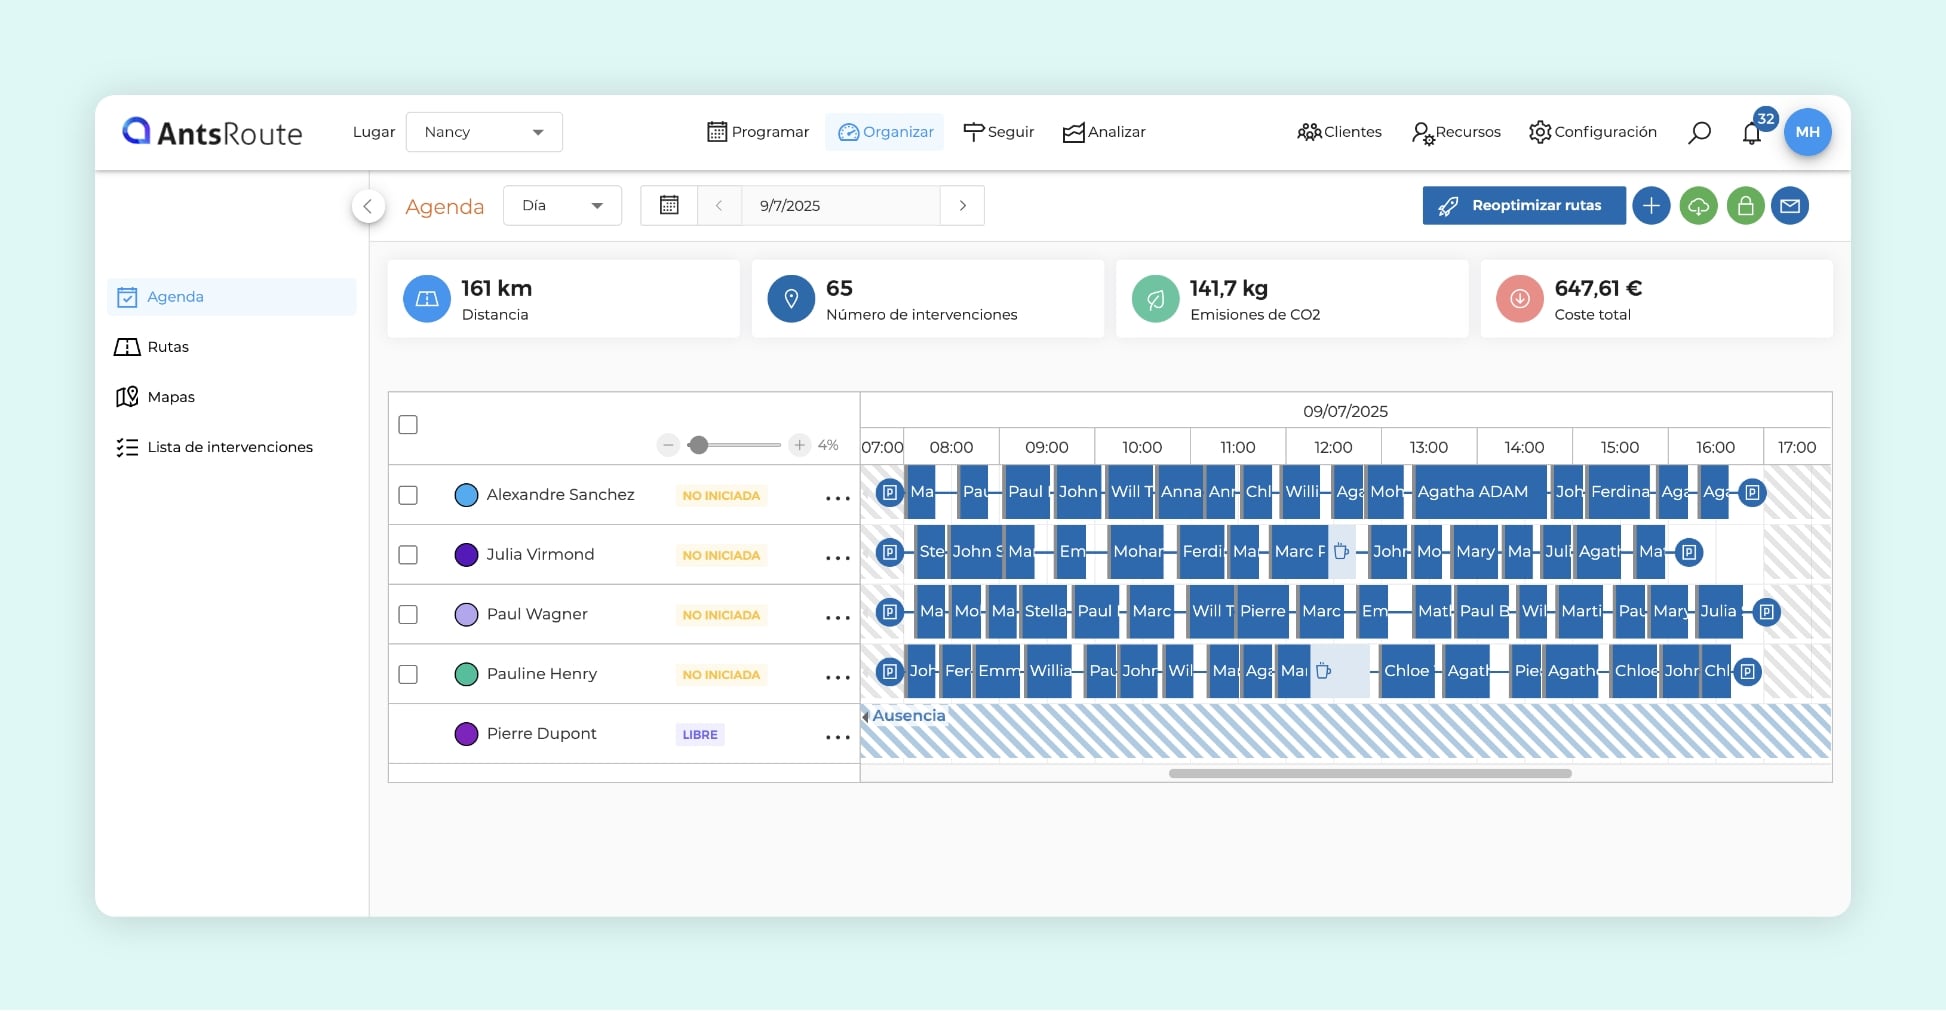Click the green cloud upload icon

[x=1698, y=206]
